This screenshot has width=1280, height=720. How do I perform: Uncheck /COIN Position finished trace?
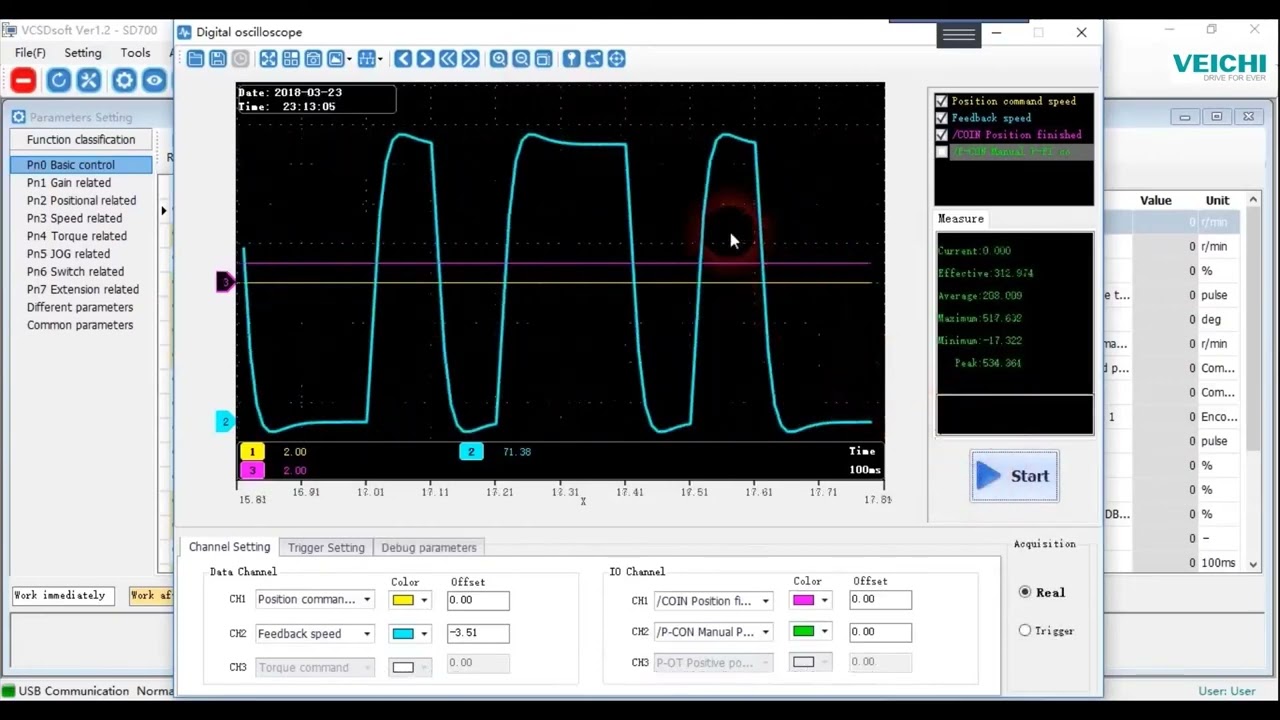pyautogui.click(x=941, y=135)
